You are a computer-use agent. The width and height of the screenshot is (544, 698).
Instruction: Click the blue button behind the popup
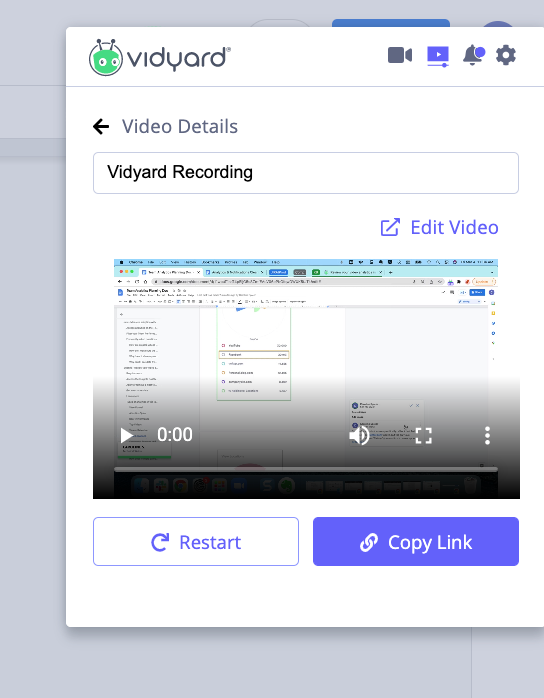[391, 23]
